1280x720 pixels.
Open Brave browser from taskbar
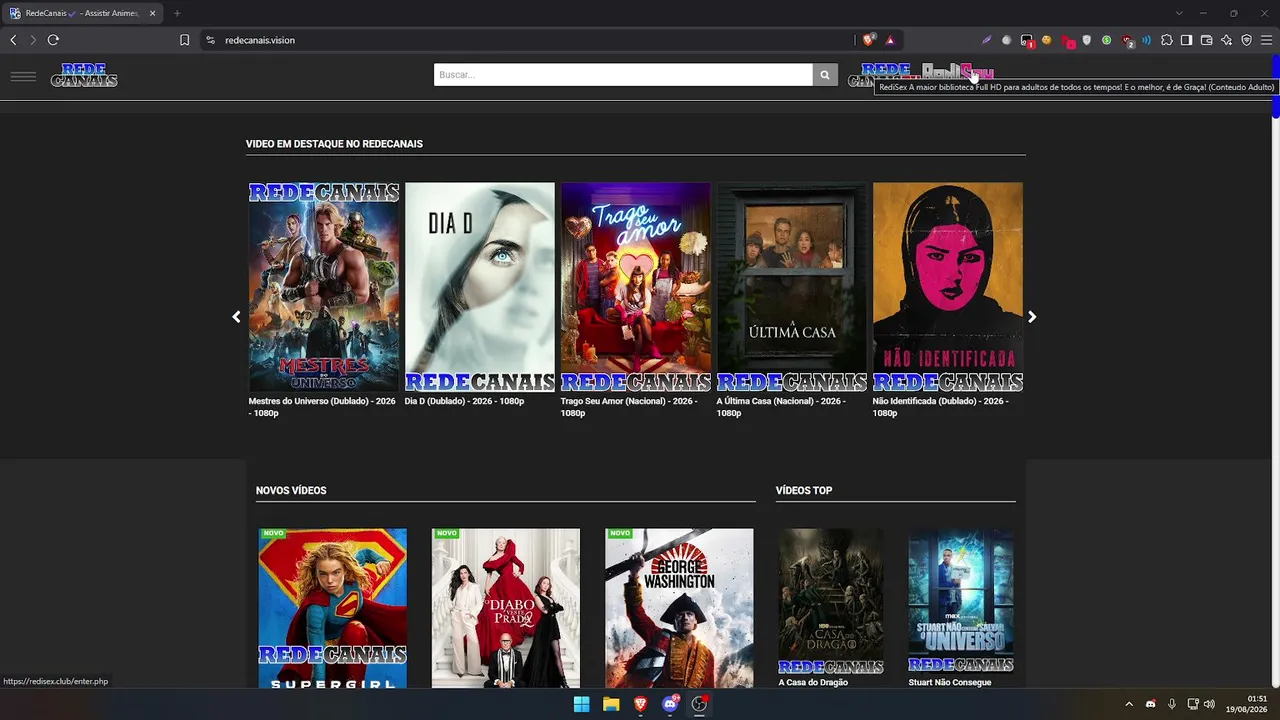641,704
